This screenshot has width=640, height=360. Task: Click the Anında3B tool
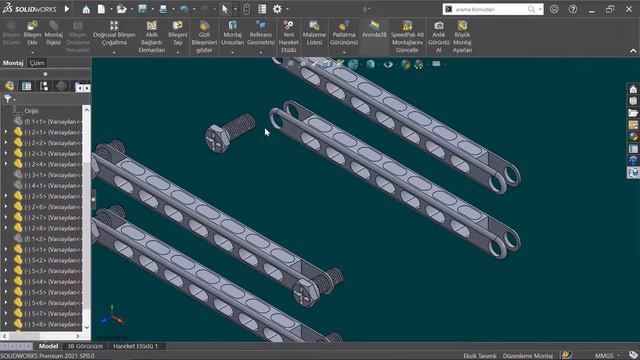pyautogui.click(x=374, y=29)
